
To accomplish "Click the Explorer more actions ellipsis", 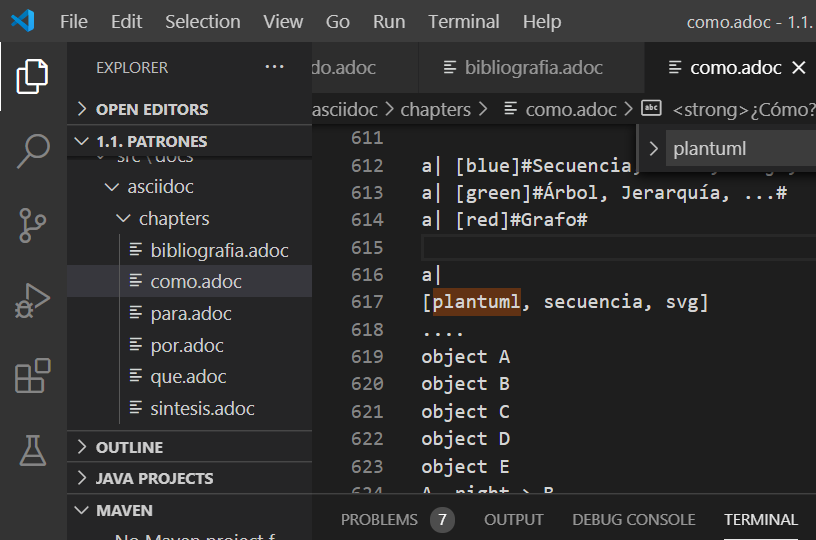I will (274, 68).
